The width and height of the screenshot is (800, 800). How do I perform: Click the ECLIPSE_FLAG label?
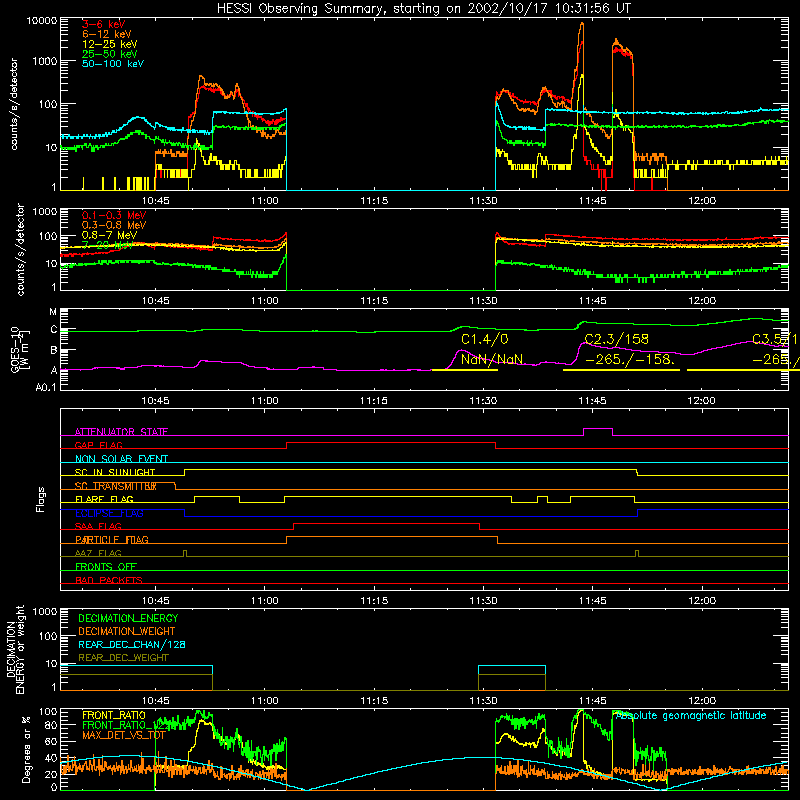click(x=109, y=513)
